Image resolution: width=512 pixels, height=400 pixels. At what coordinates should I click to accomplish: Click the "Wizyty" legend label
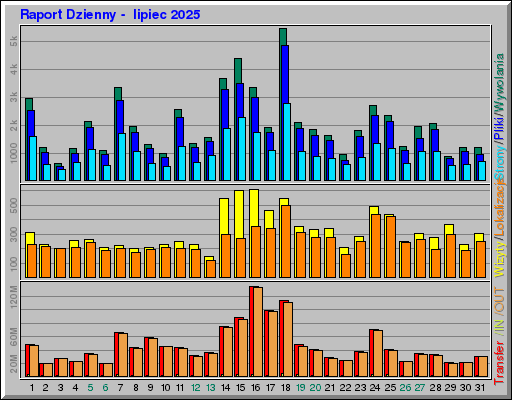[x=500, y=259]
